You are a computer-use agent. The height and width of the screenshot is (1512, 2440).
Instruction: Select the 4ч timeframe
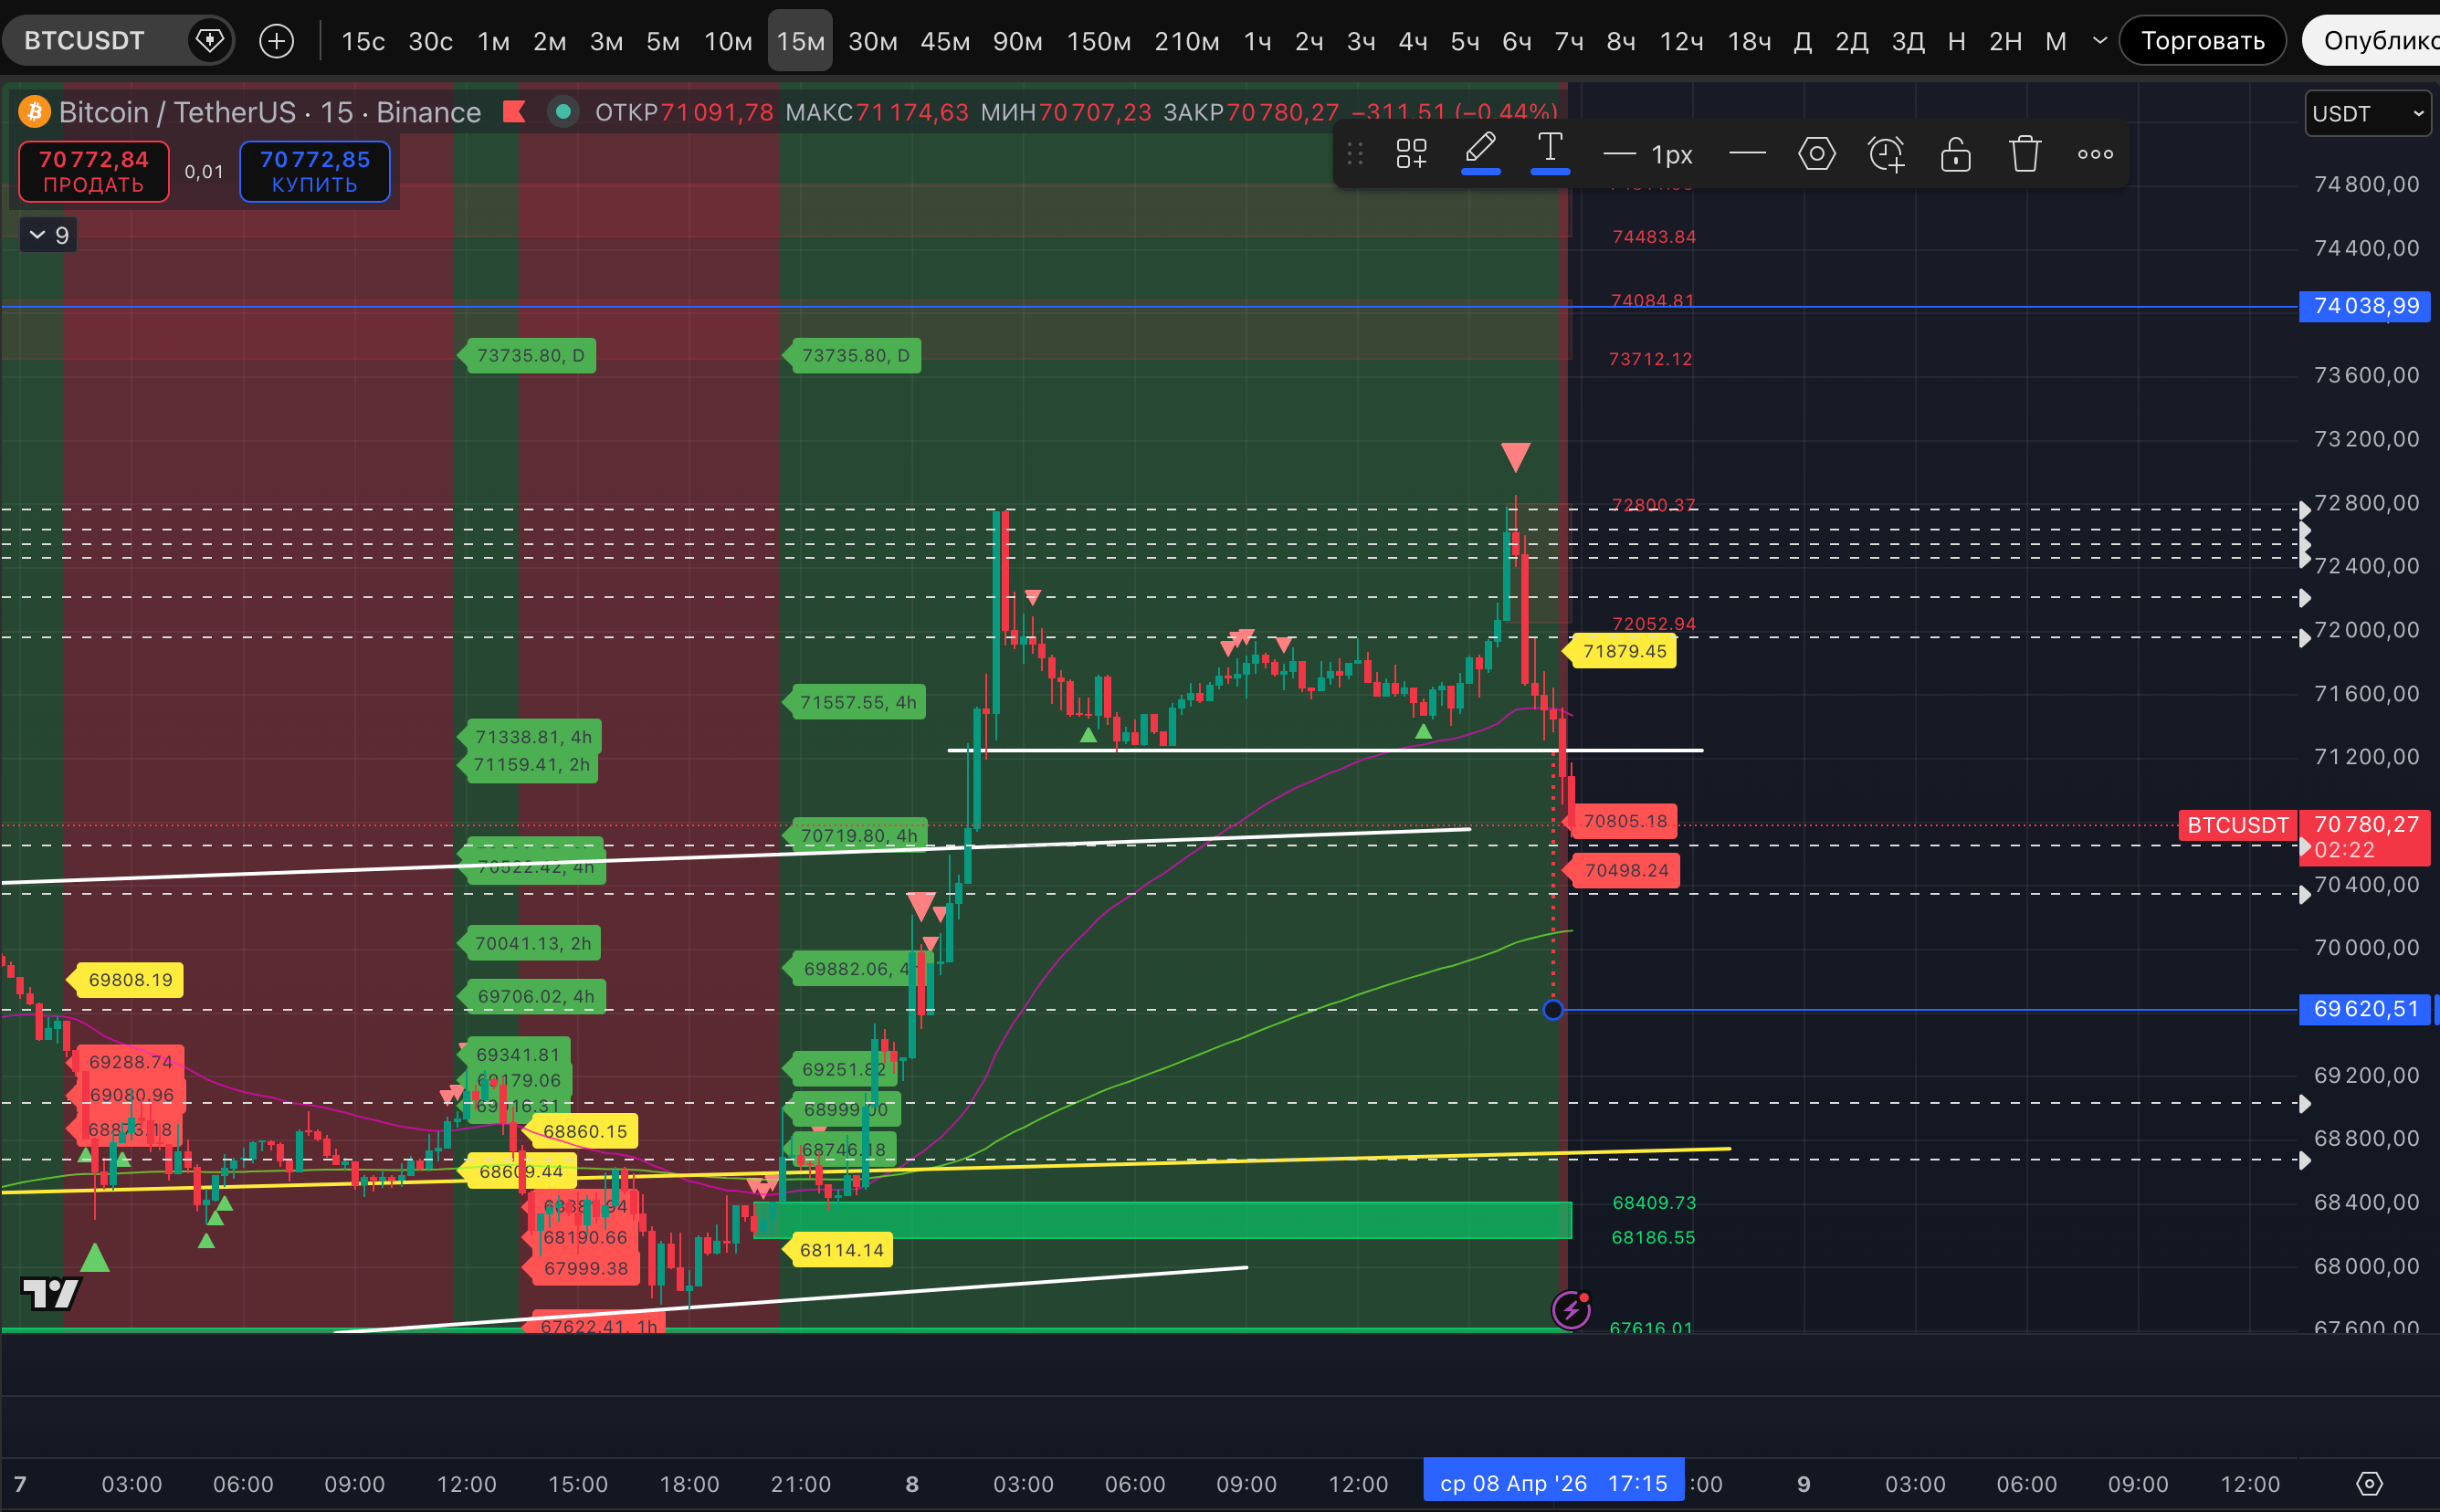point(1412,41)
